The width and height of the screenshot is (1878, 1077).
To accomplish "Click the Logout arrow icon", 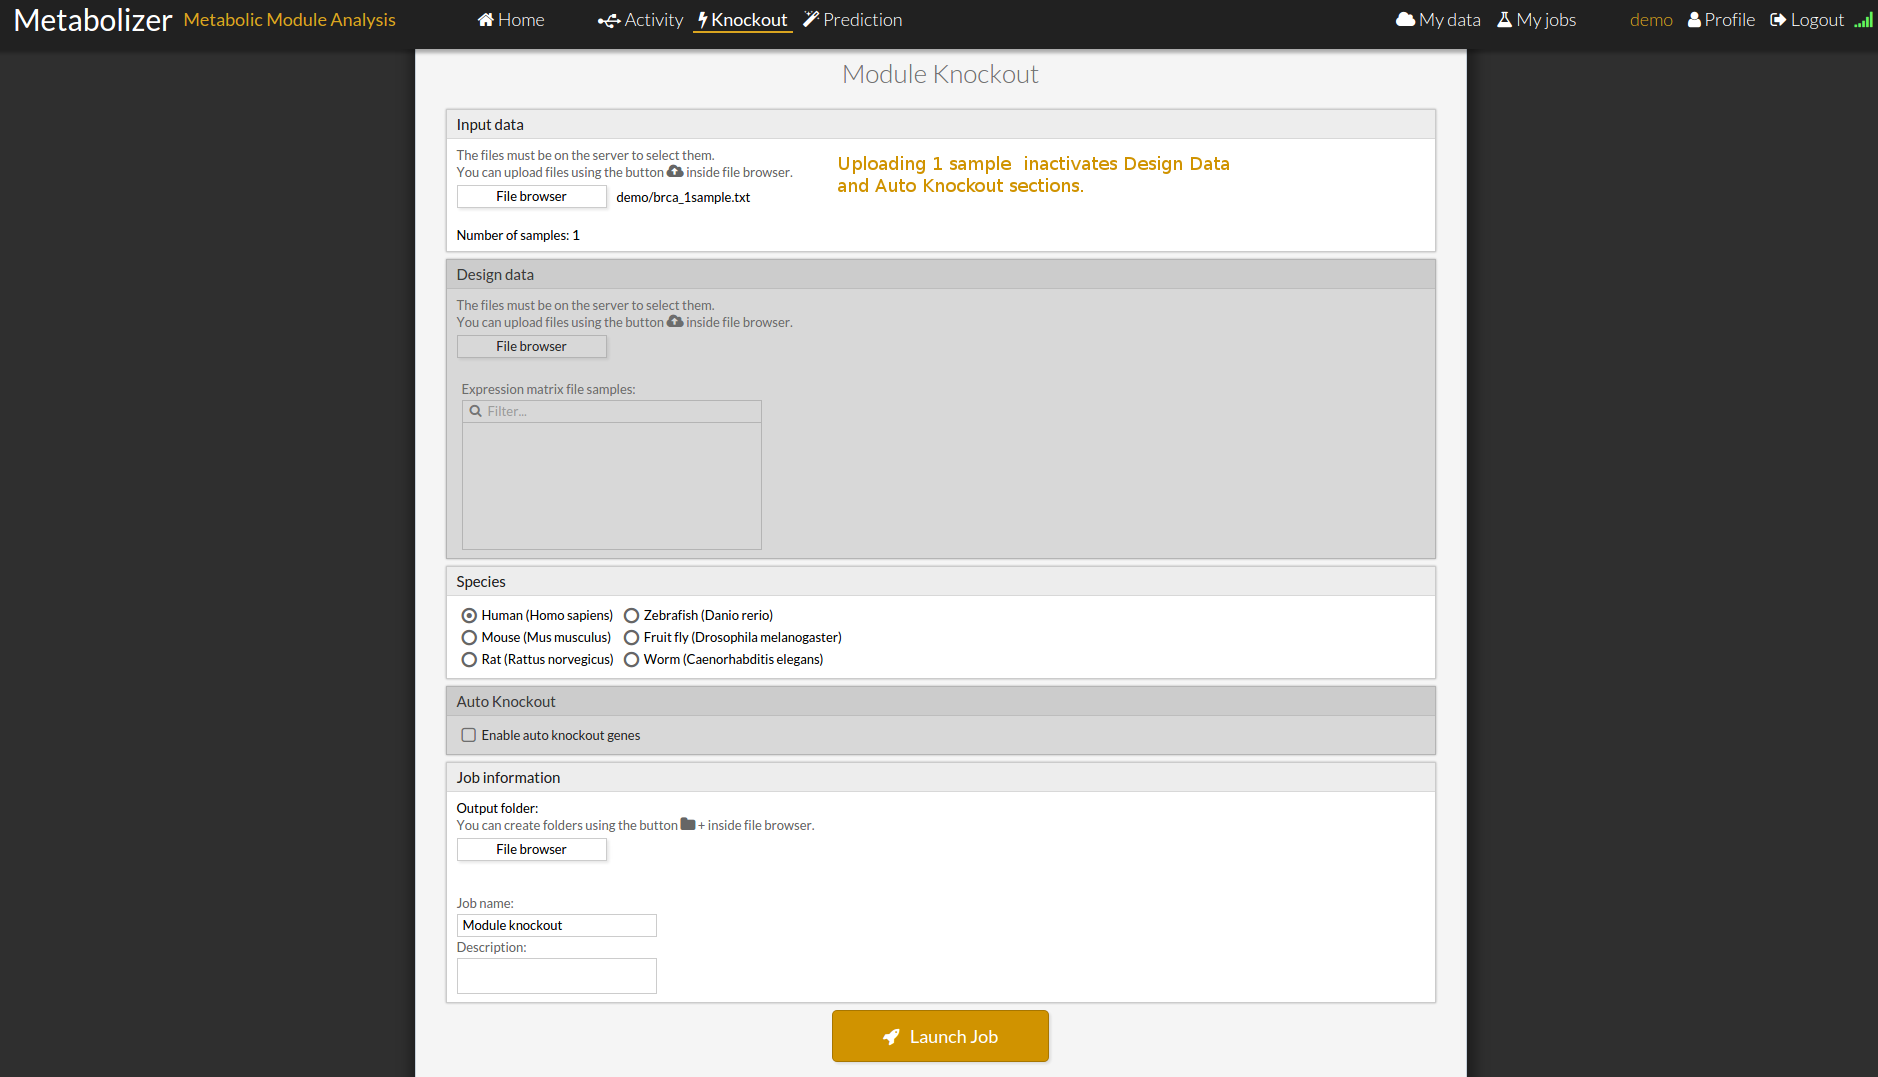I will [x=1778, y=20].
